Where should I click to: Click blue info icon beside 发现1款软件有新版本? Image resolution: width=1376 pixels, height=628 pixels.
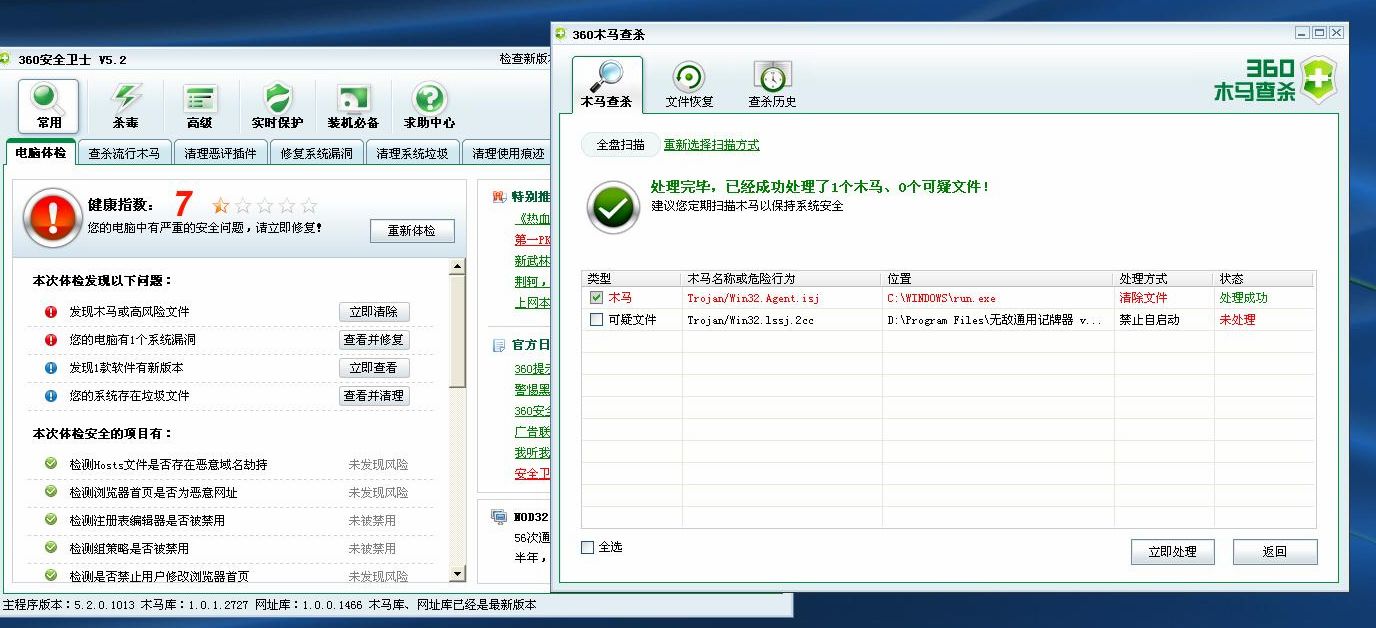pyautogui.click(x=51, y=368)
